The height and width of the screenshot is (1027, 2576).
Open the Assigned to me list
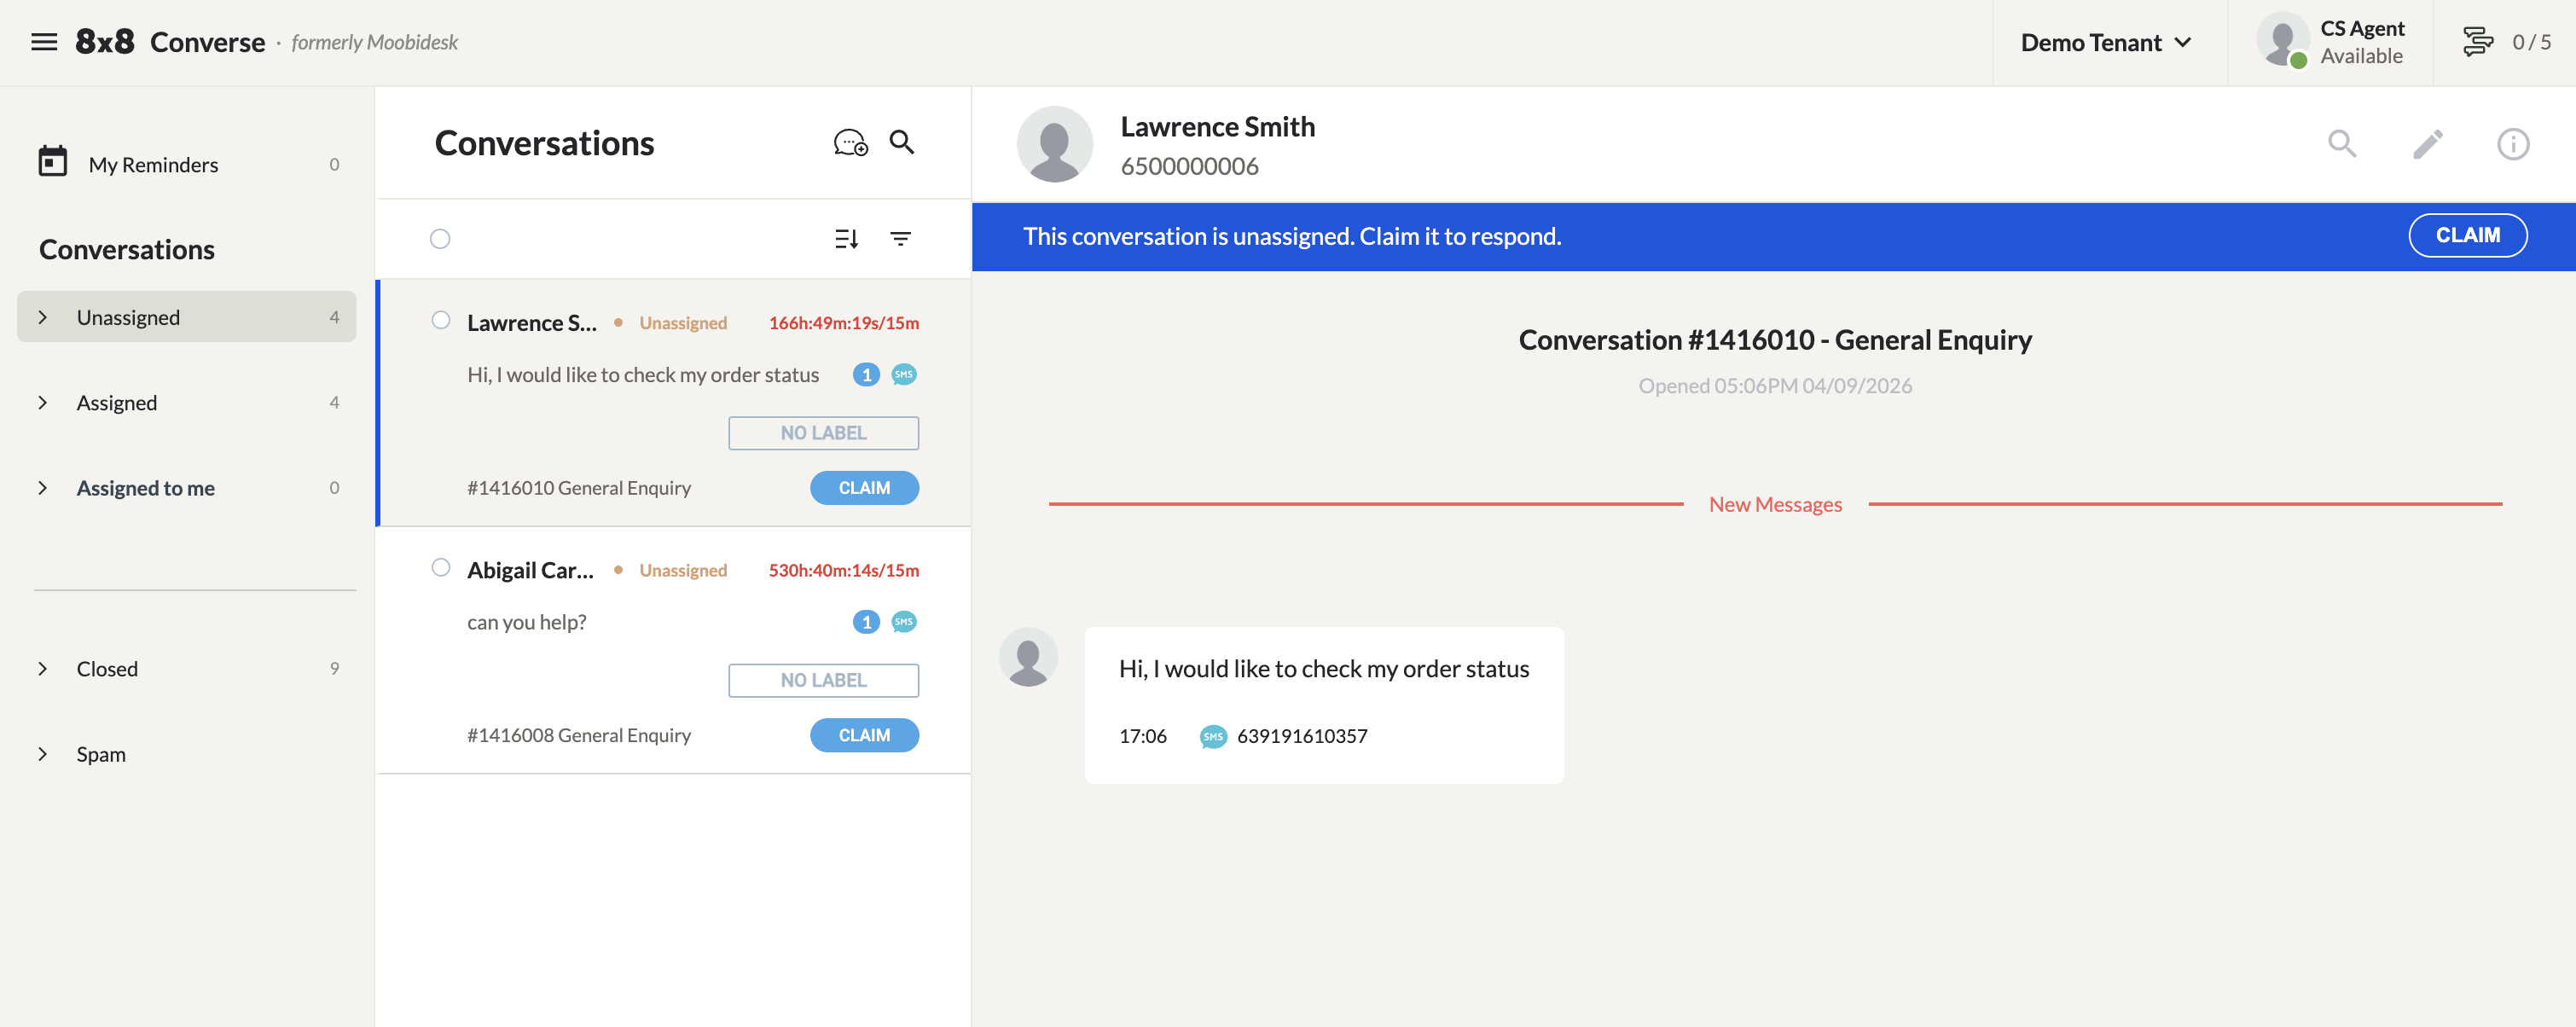(187, 487)
